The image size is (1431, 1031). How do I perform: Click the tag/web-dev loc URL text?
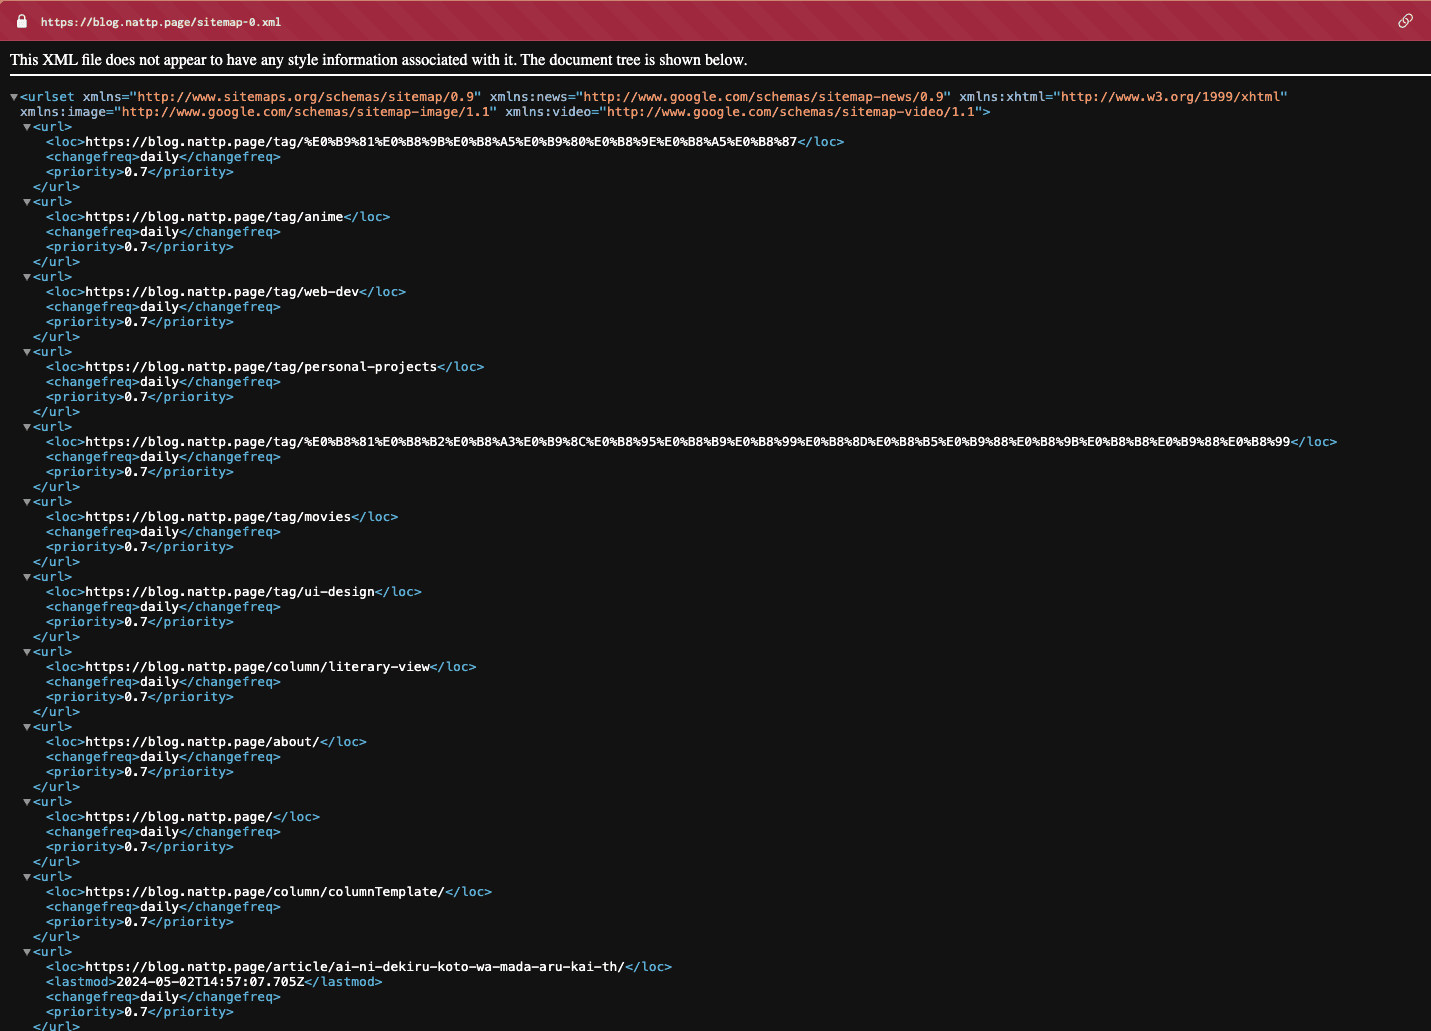point(222,292)
